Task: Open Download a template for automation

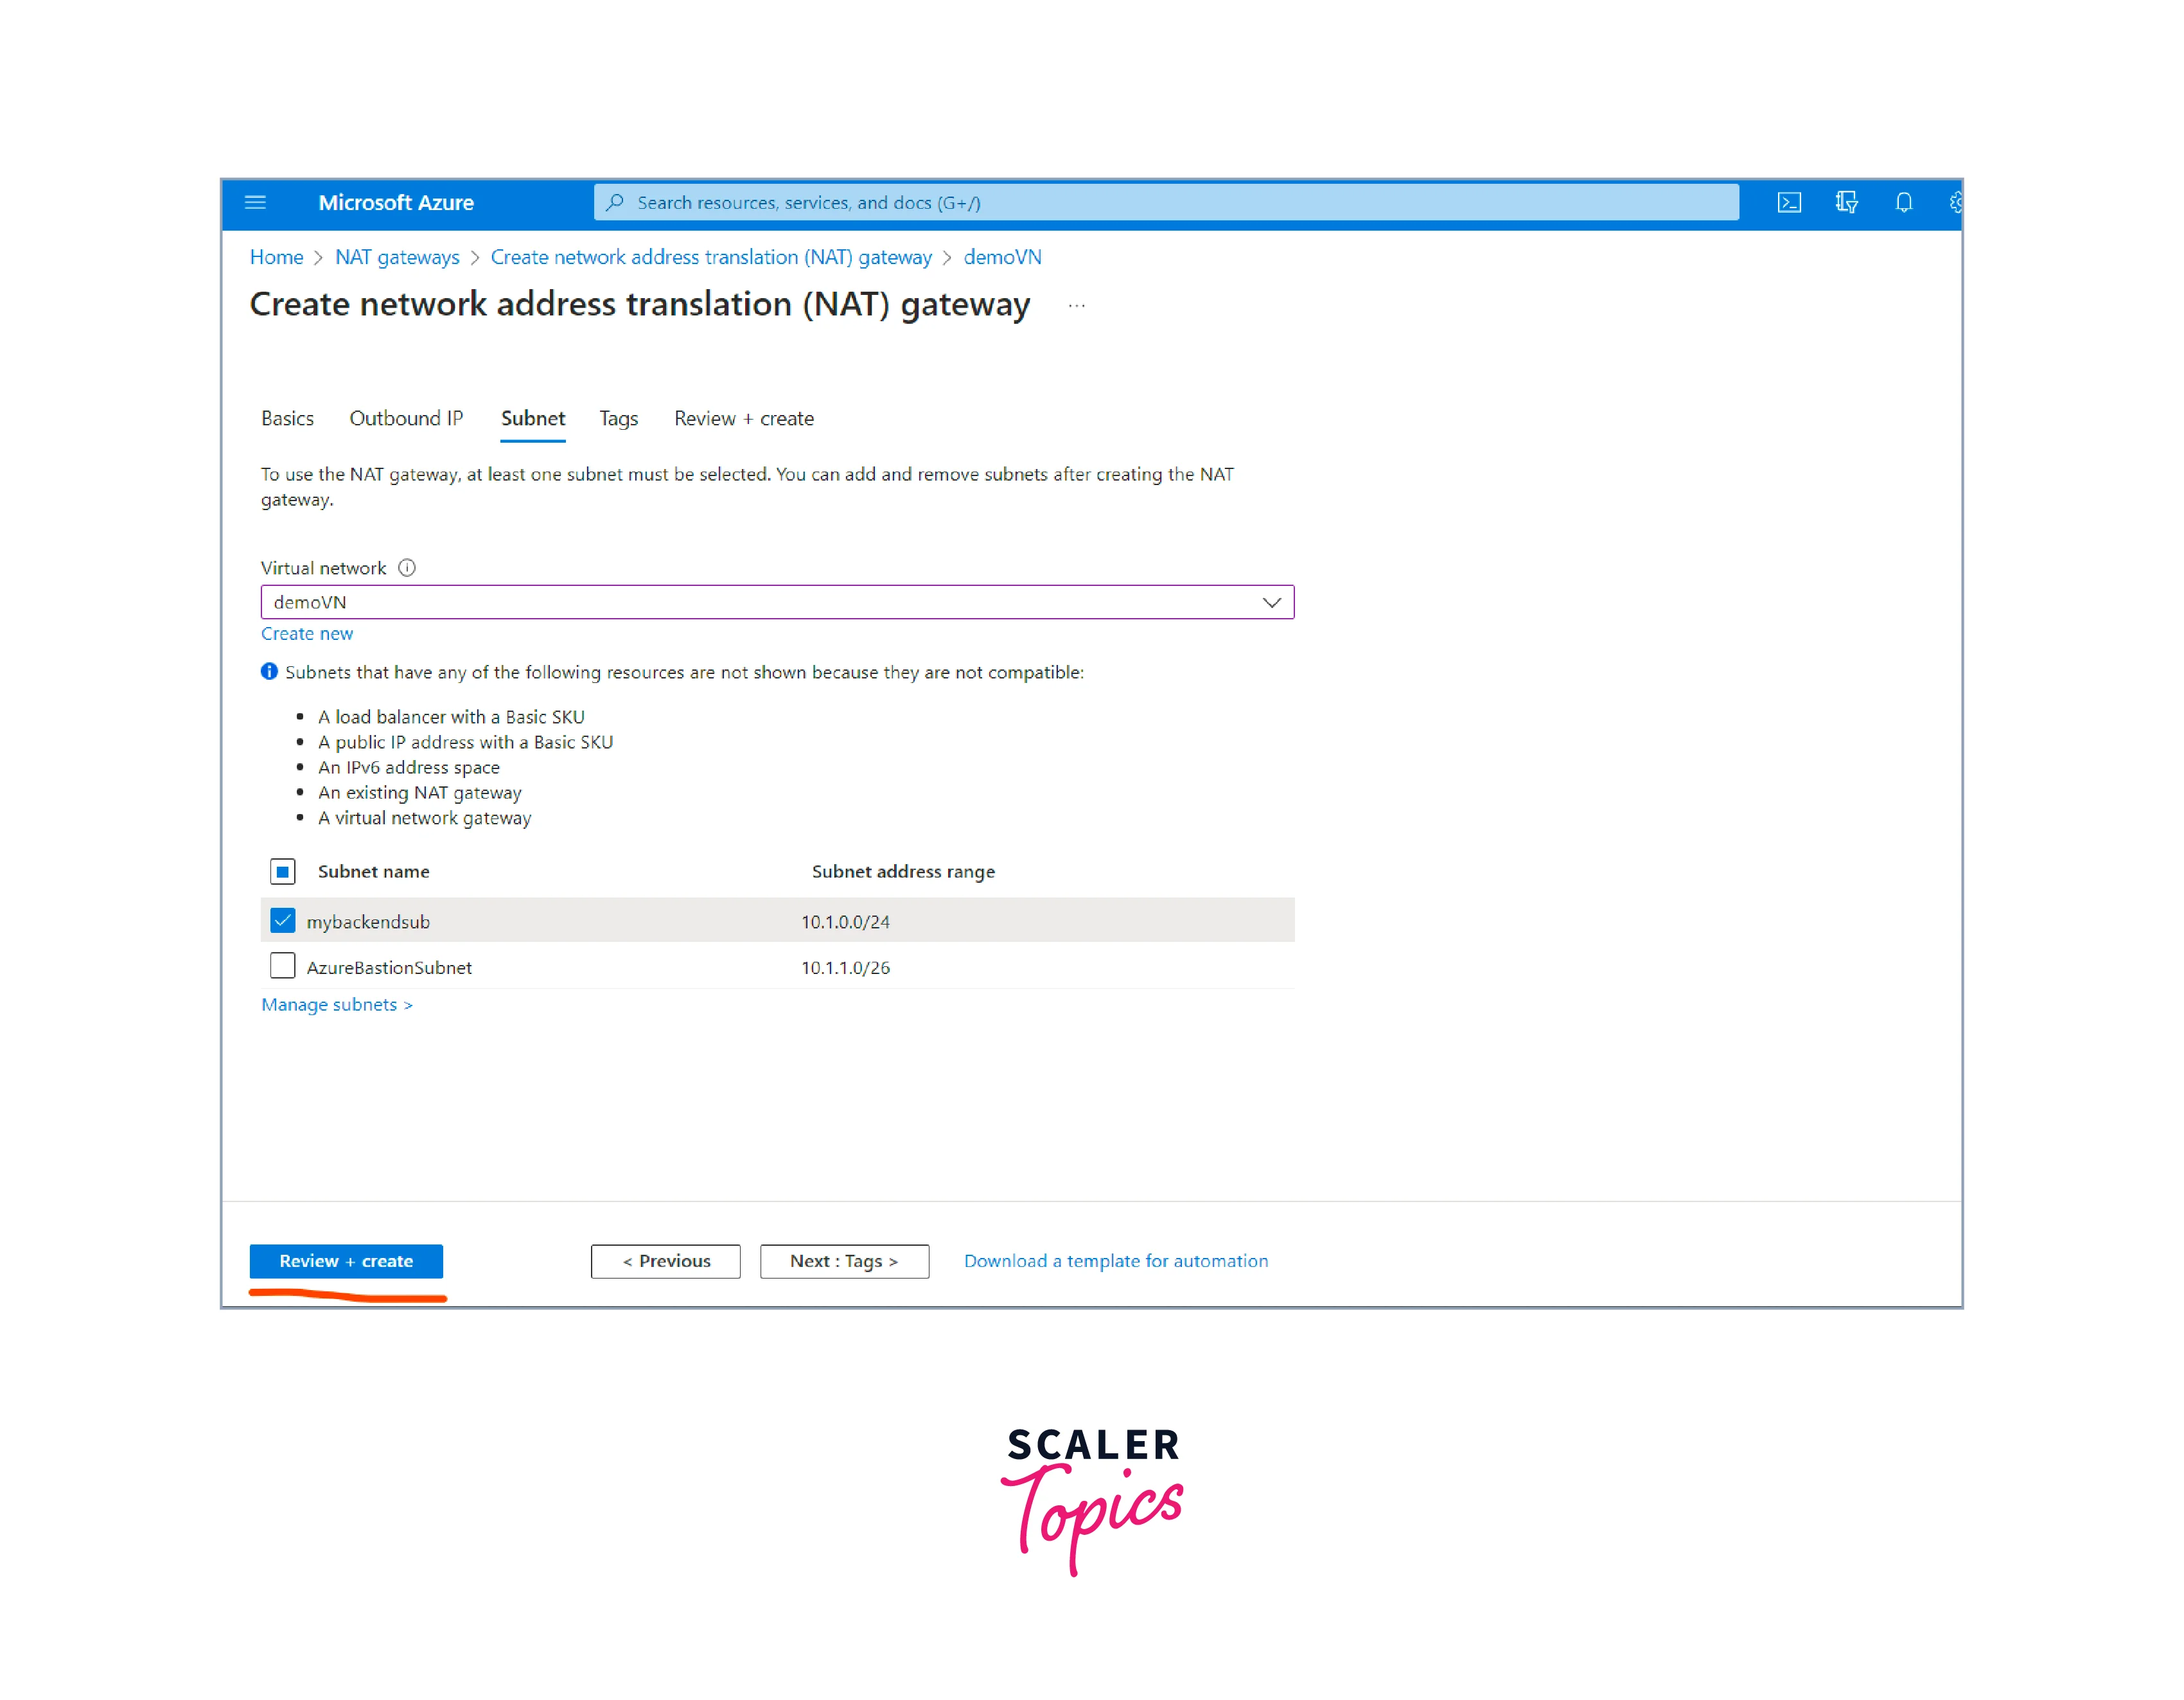Action: pos(1115,1261)
